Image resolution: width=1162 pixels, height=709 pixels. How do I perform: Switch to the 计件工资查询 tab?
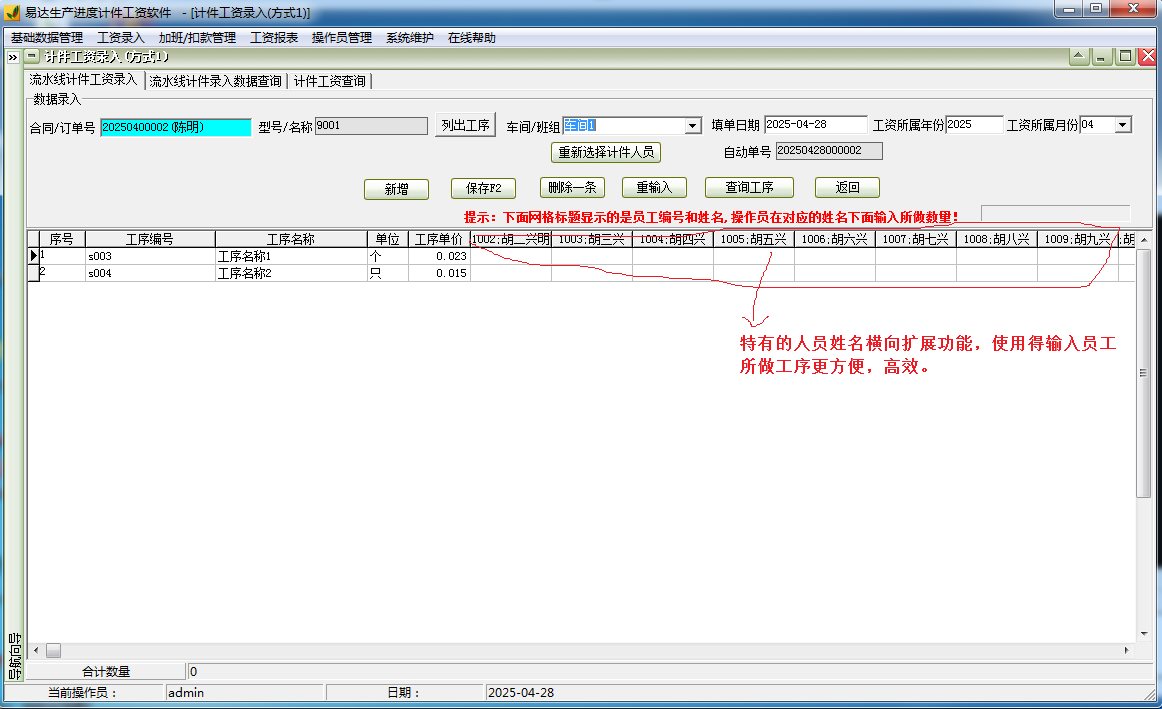tap(331, 81)
